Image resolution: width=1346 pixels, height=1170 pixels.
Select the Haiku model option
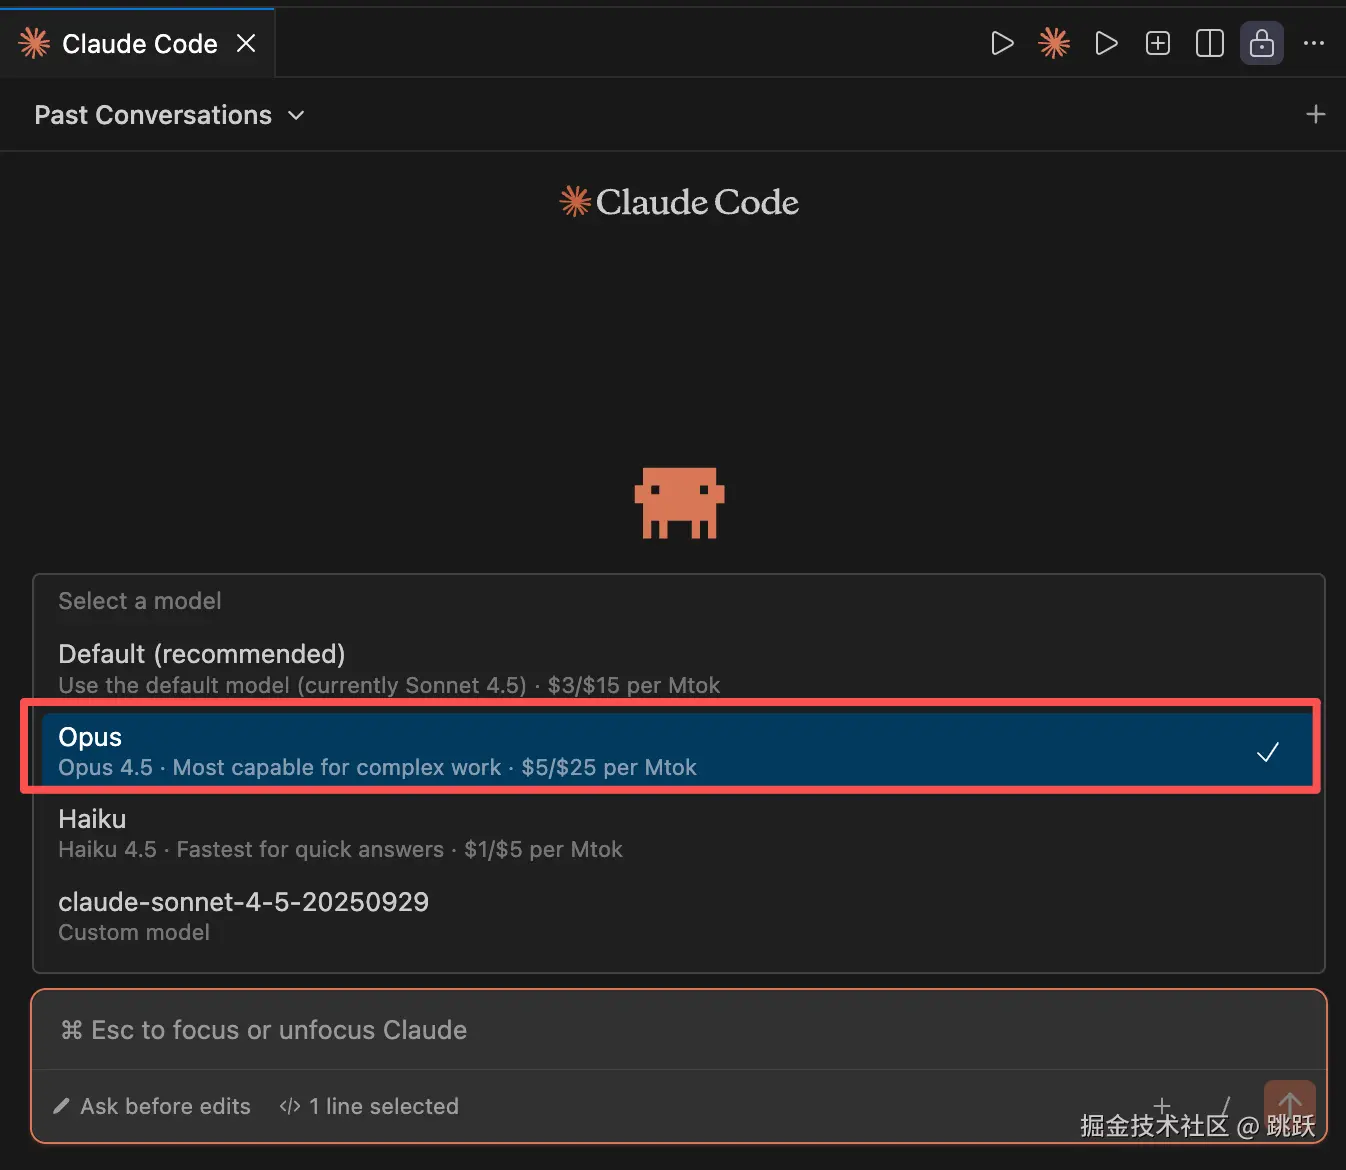click(x=679, y=833)
